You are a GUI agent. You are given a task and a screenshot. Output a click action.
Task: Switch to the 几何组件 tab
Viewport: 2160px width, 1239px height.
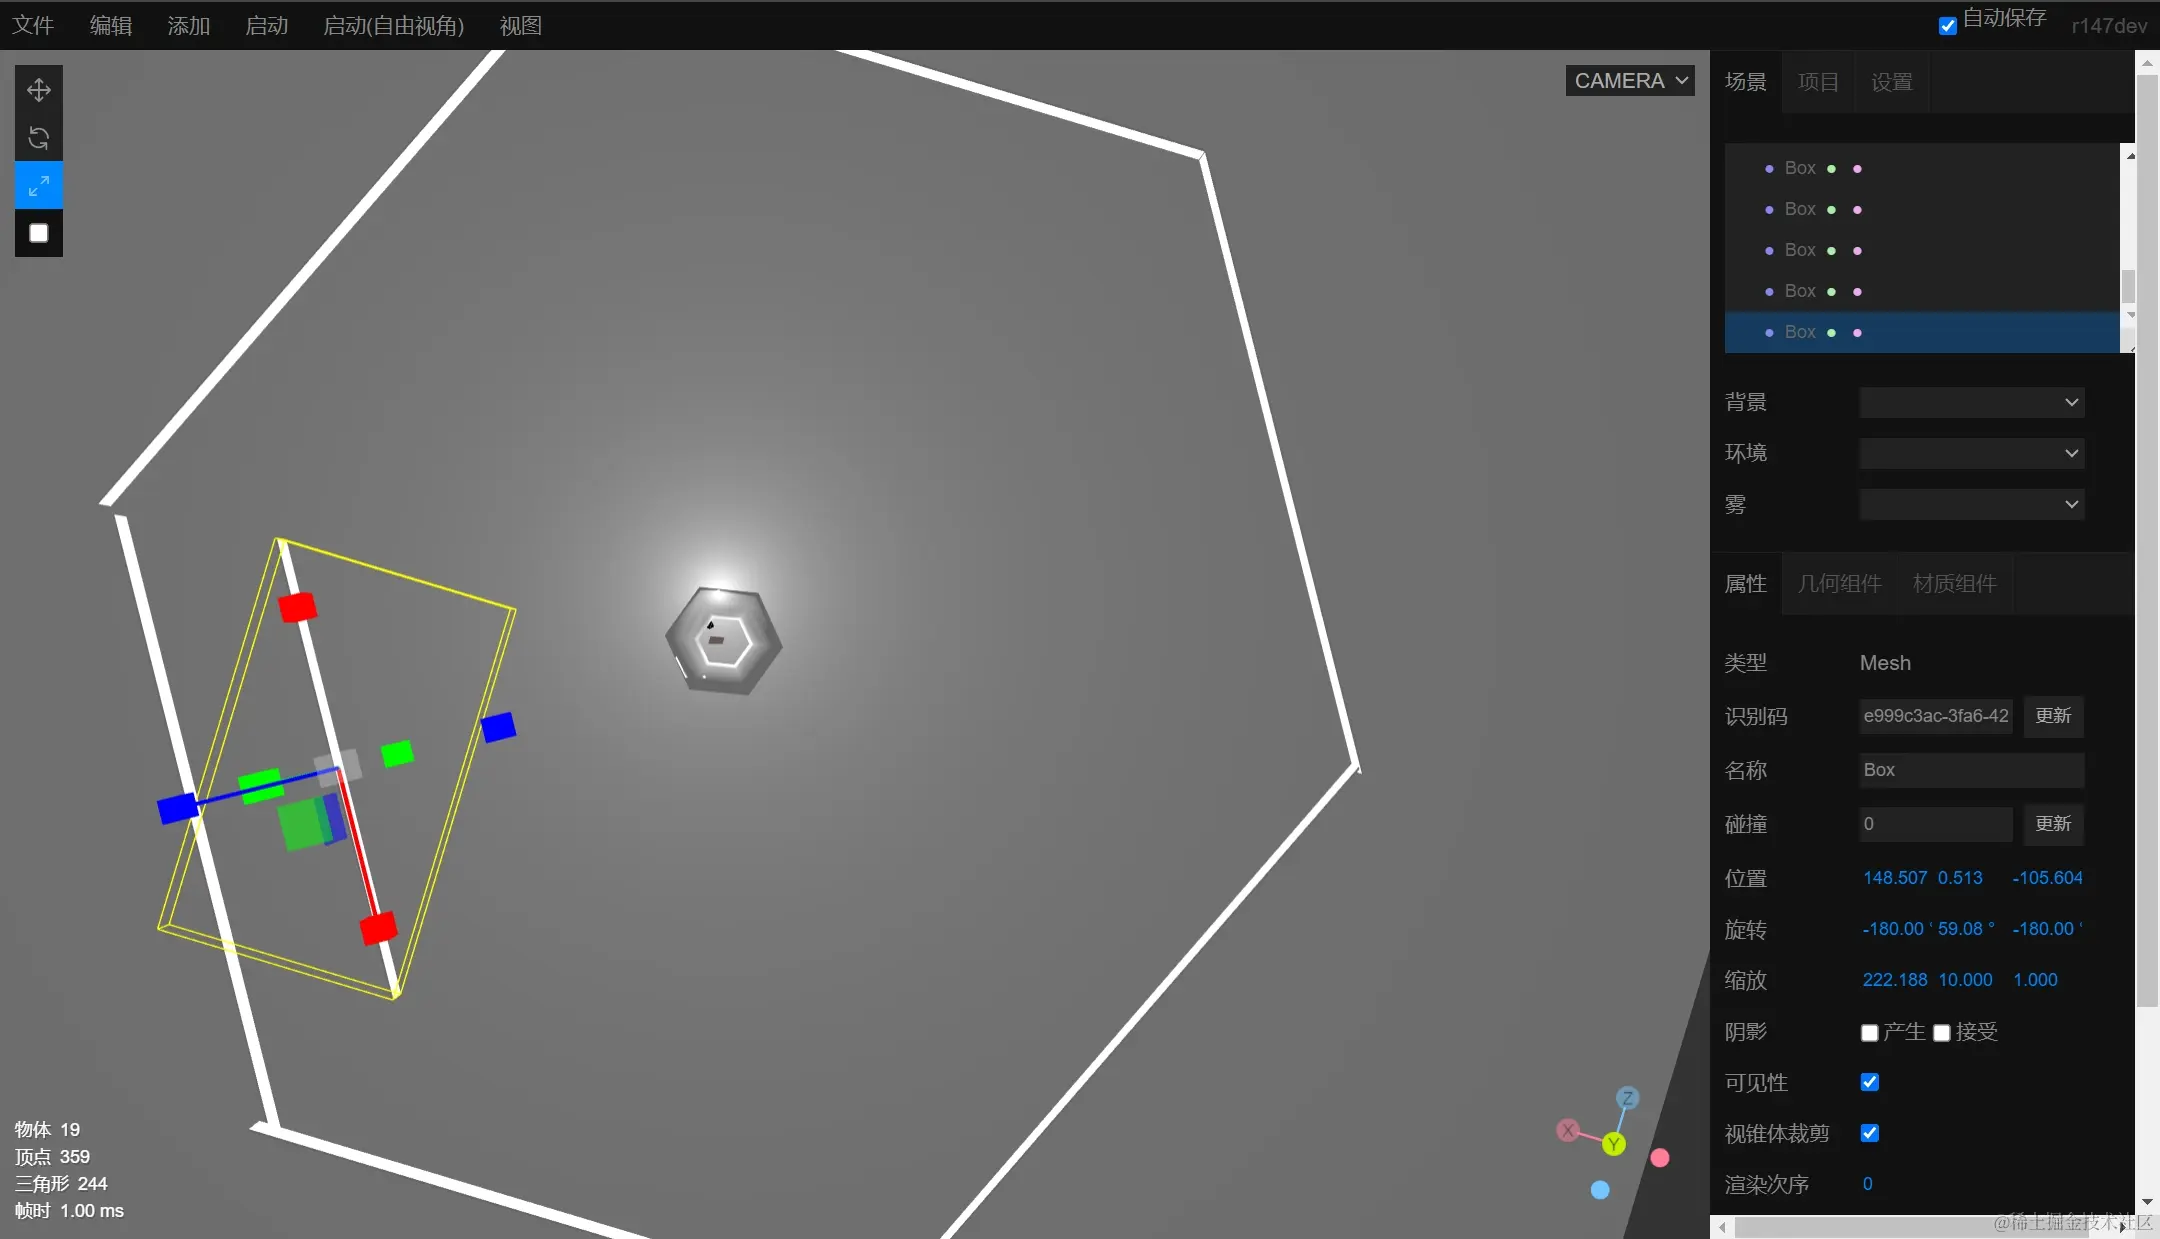[1839, 584]
